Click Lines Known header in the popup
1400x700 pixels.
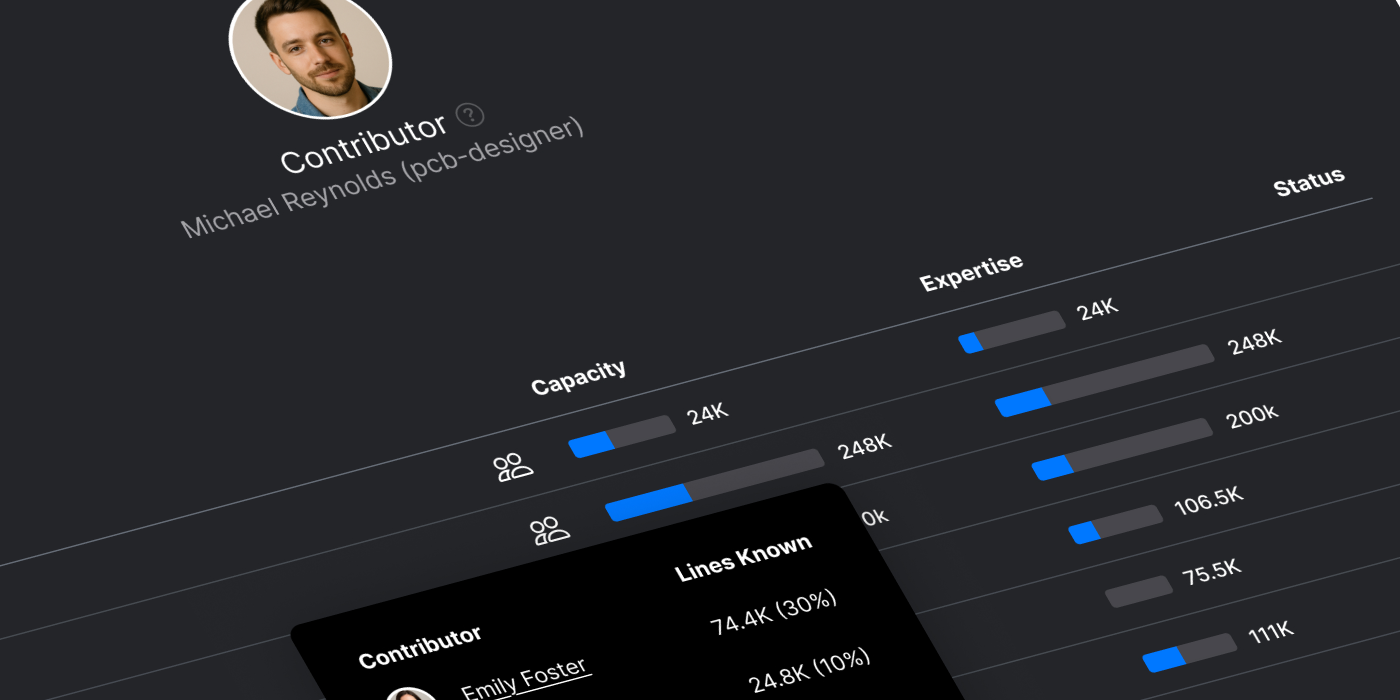click(743, 559)
